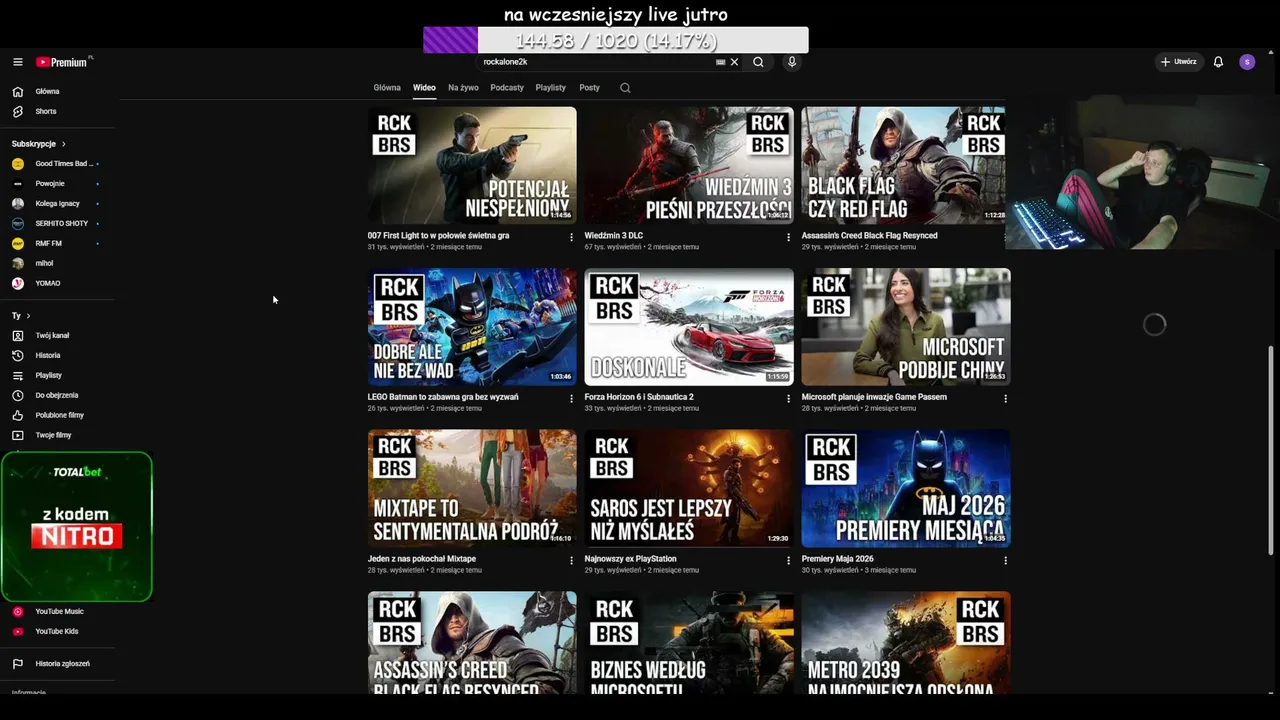The width and height of the screenshot is (1280, 720).
Task: Open title 'Assassin's Creed Black Flag Resynced'
Action: point(869,236)
